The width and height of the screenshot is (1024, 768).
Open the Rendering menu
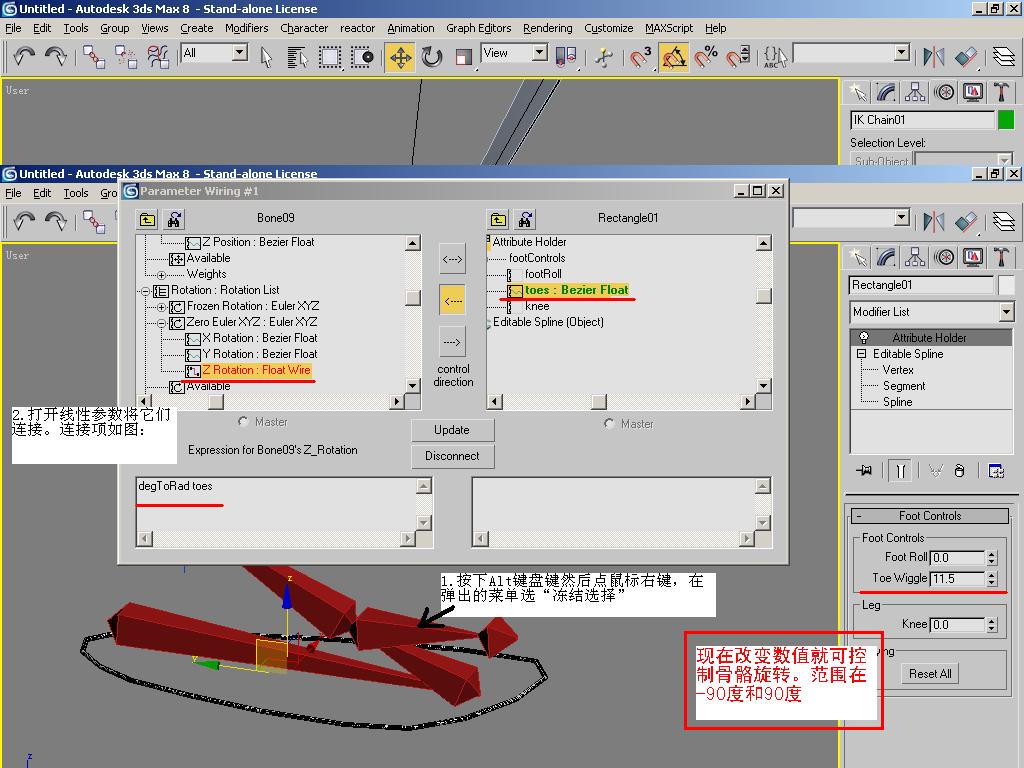(x=547, y=28)
